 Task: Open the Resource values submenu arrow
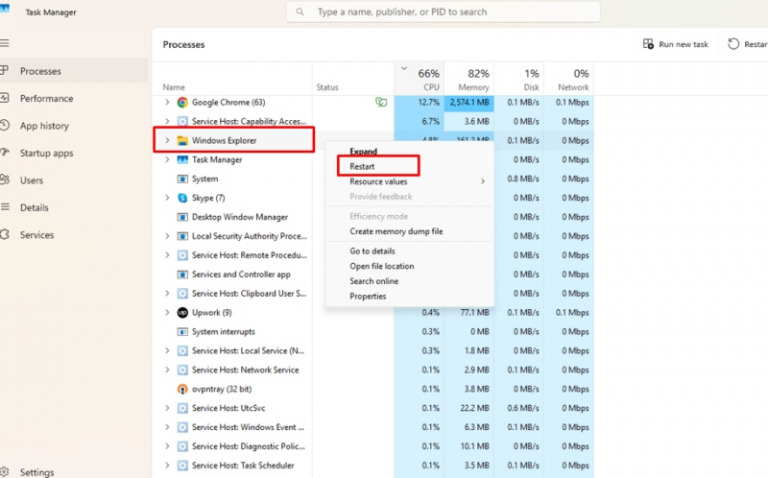click(482, 182)
